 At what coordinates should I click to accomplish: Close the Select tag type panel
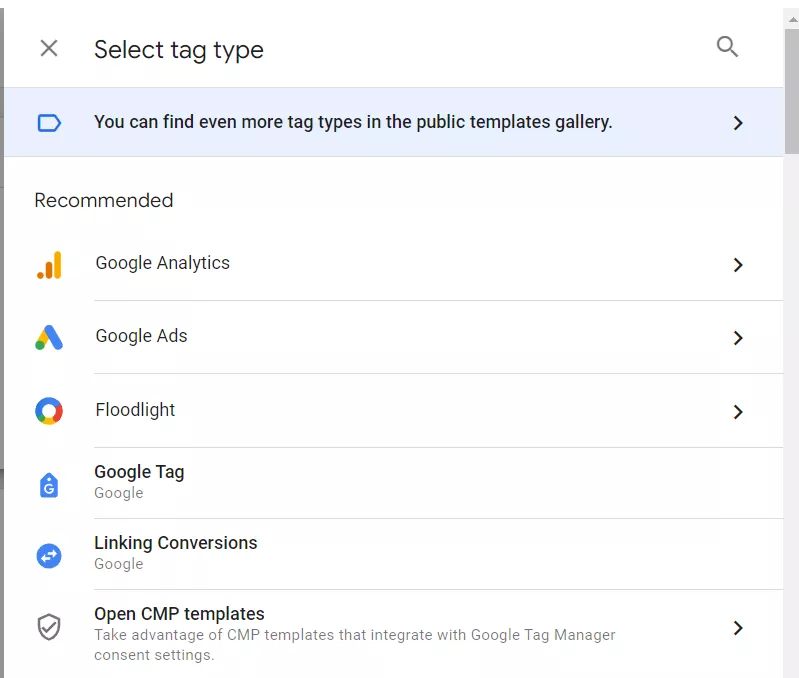49,48
